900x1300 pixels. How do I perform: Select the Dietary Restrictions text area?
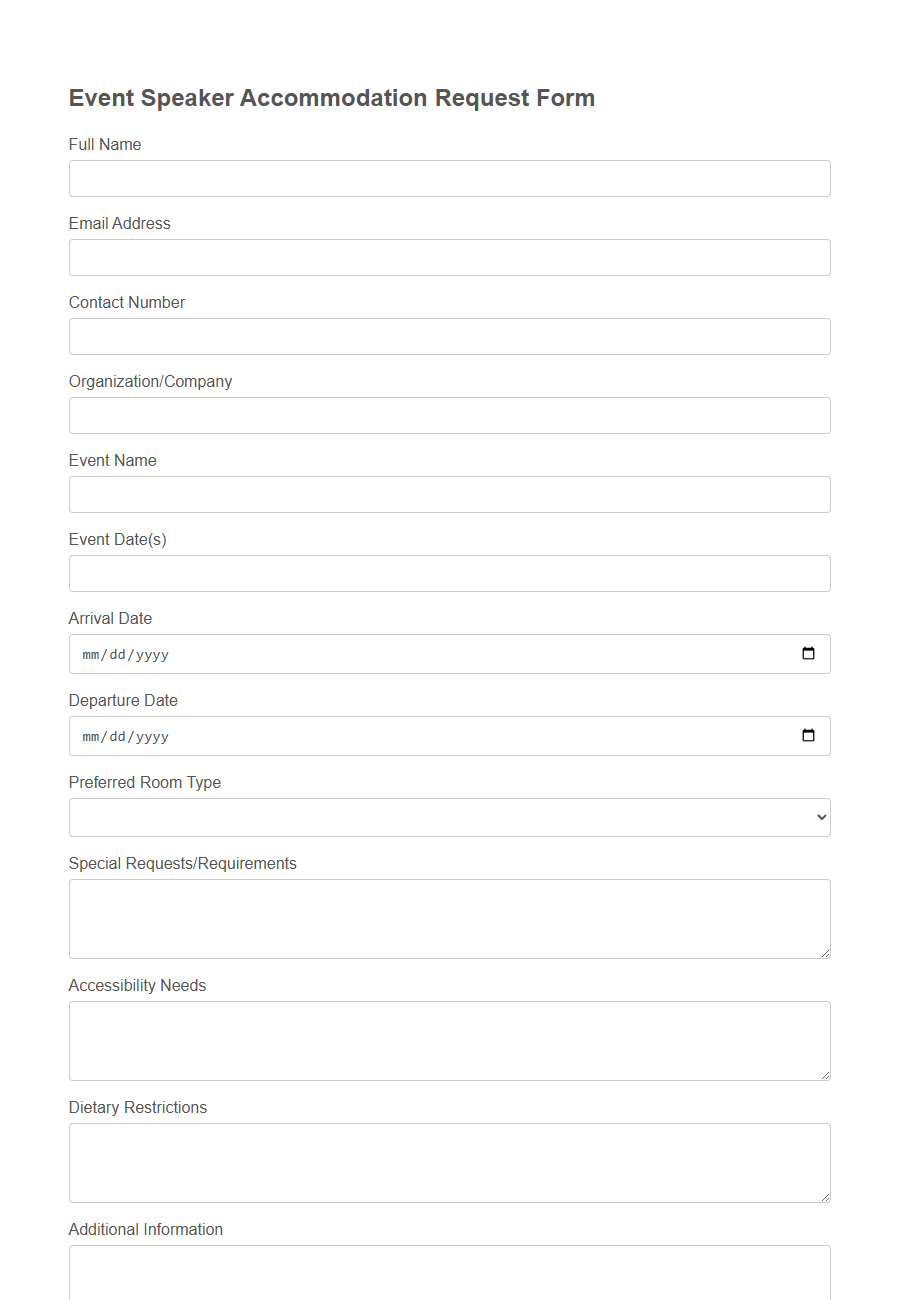[x=450, y=1162]
